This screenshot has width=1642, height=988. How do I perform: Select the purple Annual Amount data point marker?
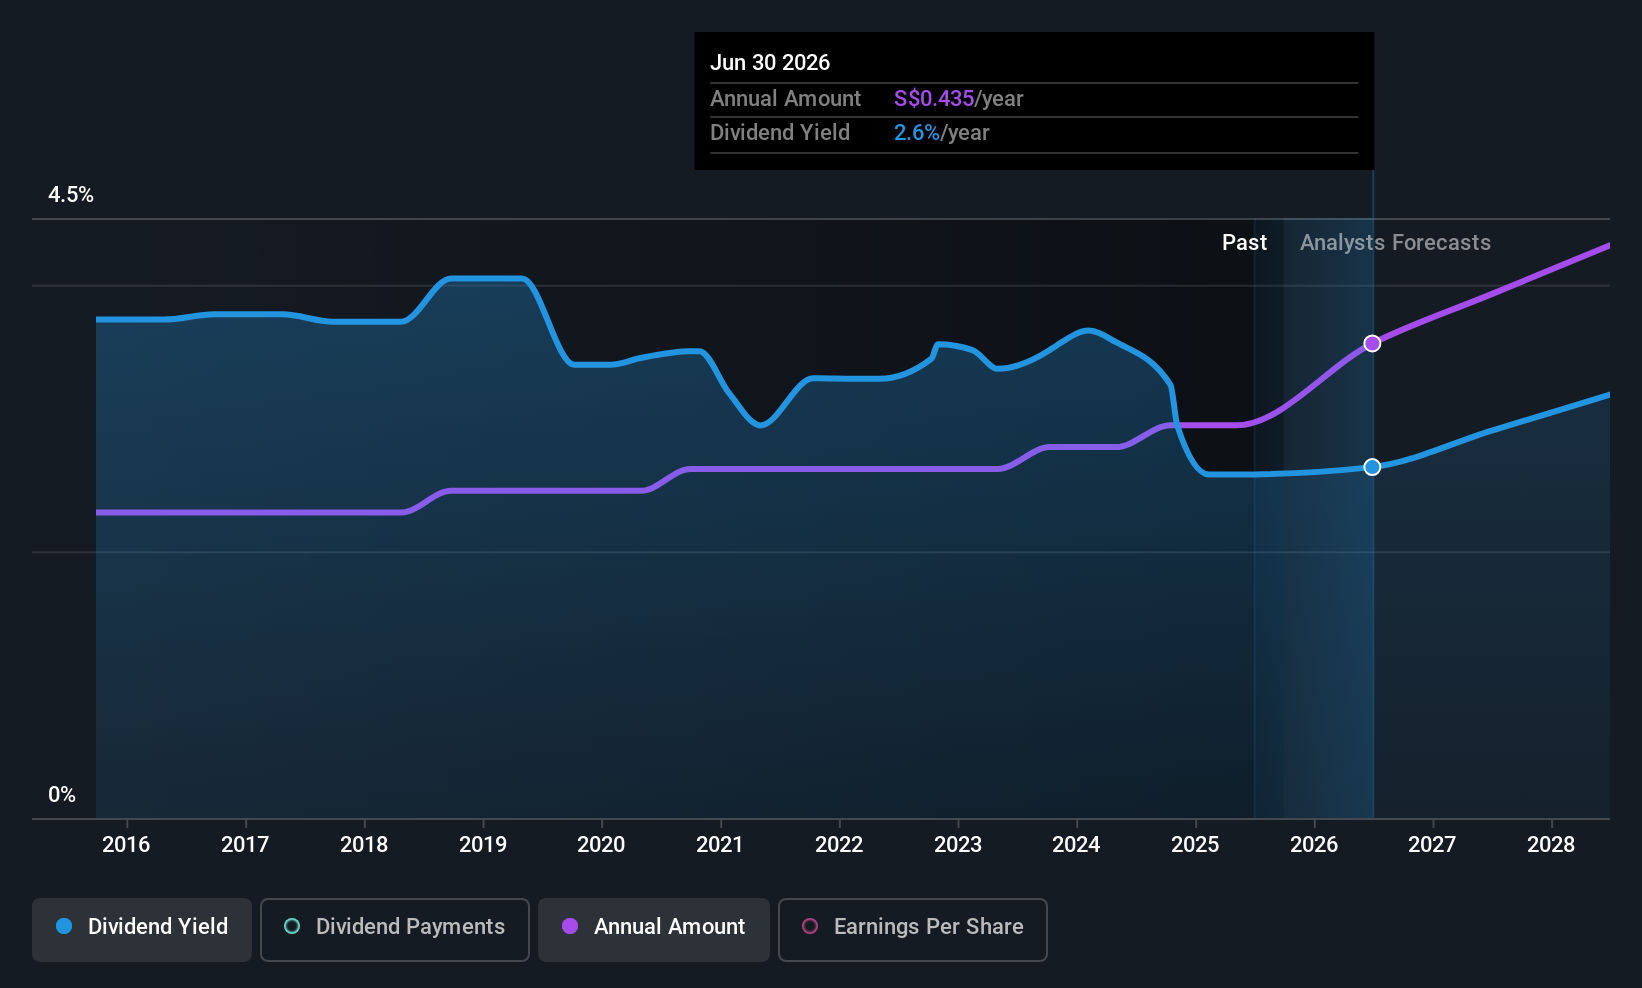[1372, 343]
